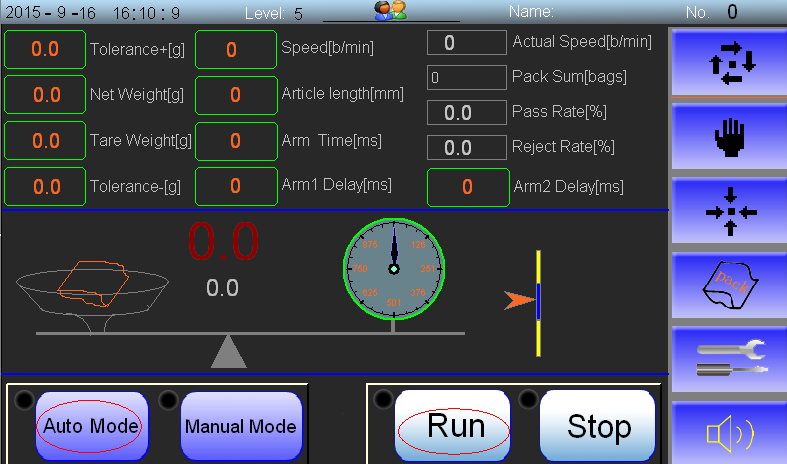
Task: Open the Pack bag icon button
Action: pos(729,286)
